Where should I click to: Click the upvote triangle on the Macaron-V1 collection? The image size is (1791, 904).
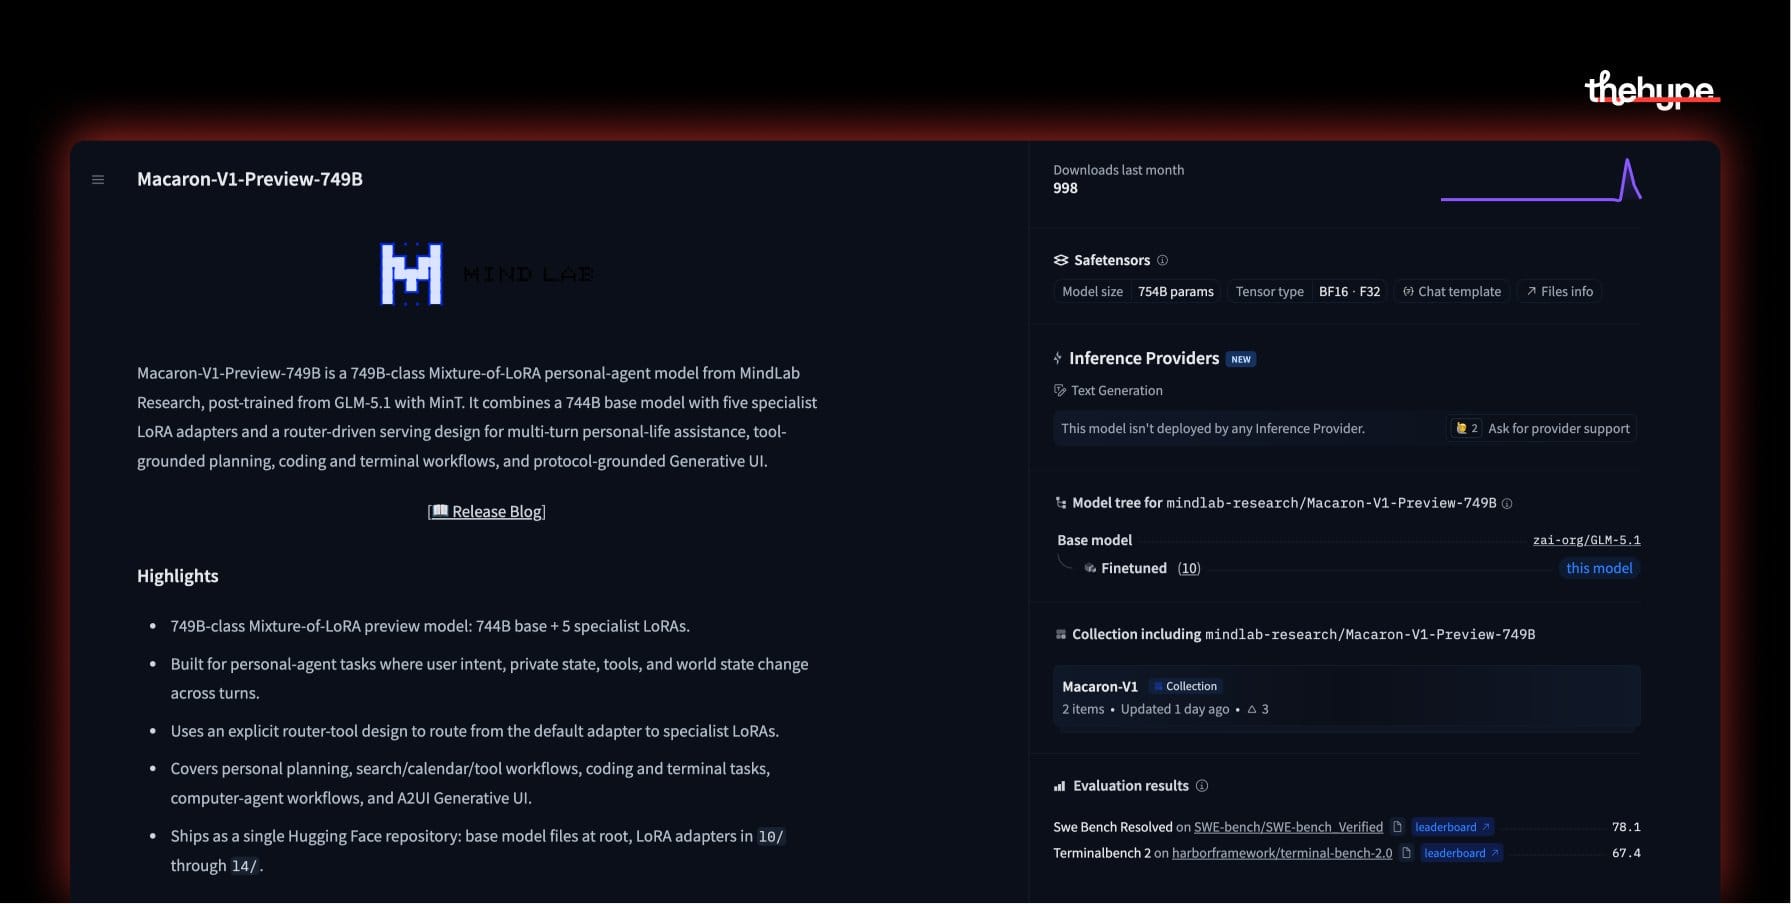pyautogui.click(x=1252, y=709)
